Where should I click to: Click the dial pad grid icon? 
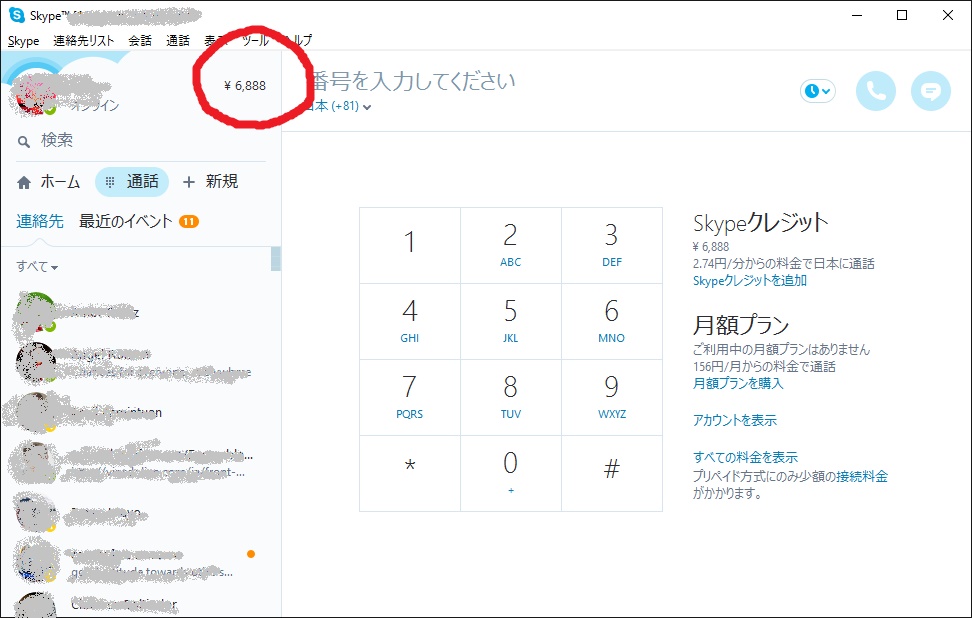tap(110, 182)
